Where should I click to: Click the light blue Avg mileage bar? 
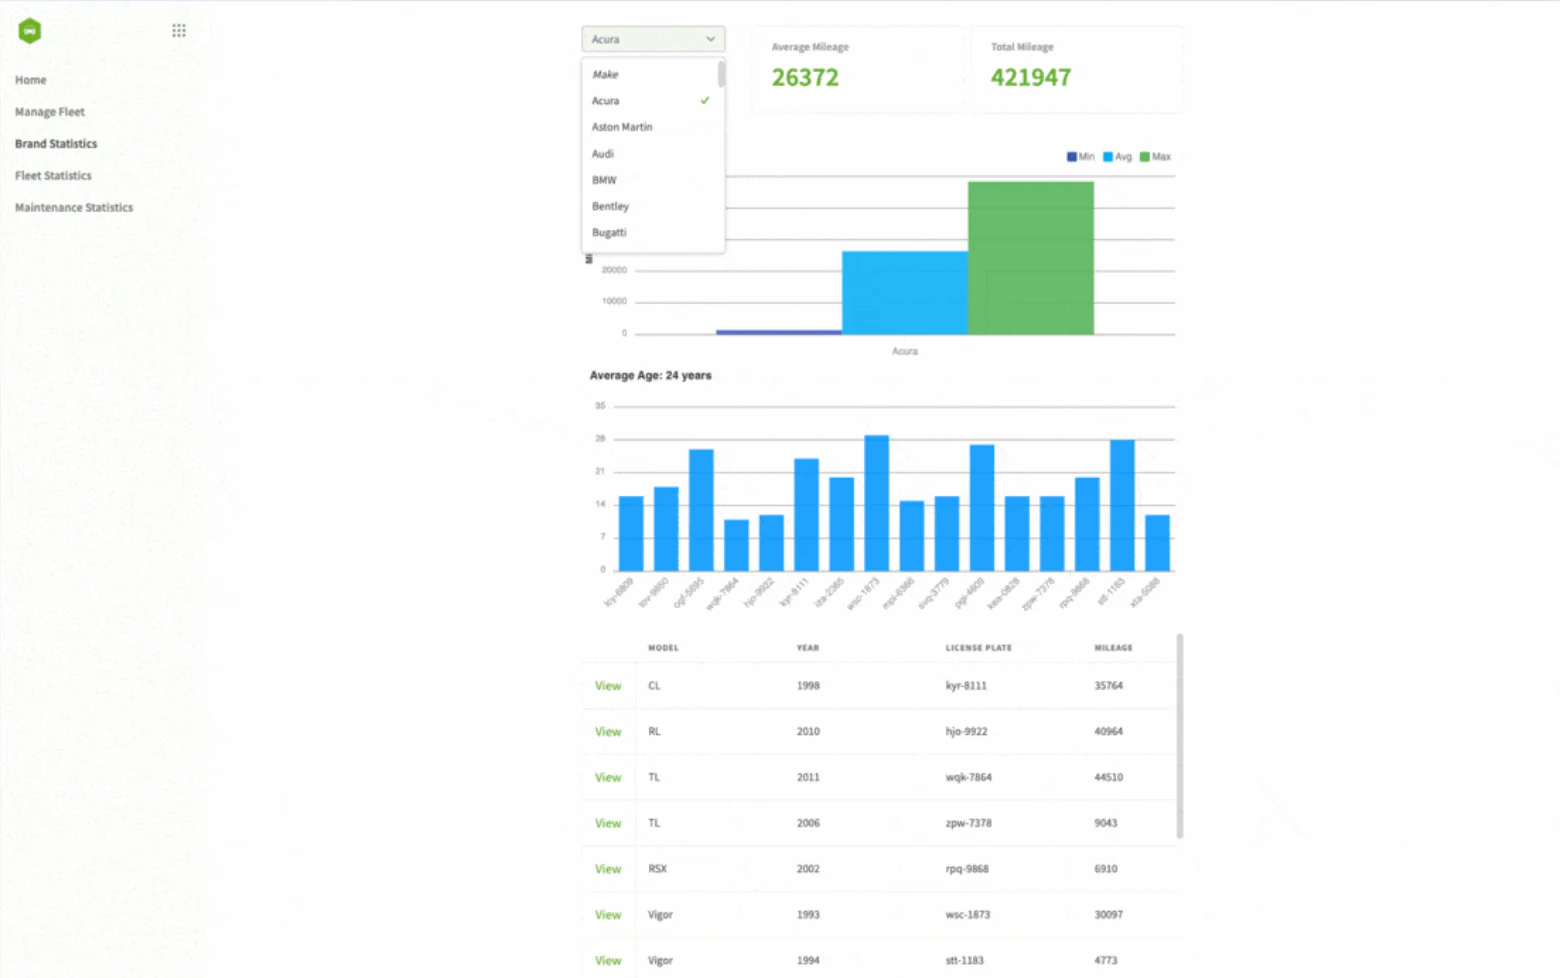[905, 293]
